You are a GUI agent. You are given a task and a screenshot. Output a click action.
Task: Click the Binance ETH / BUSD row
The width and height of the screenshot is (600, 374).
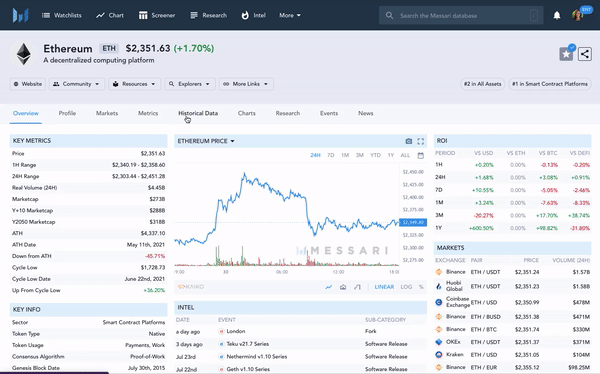(512, 317)
